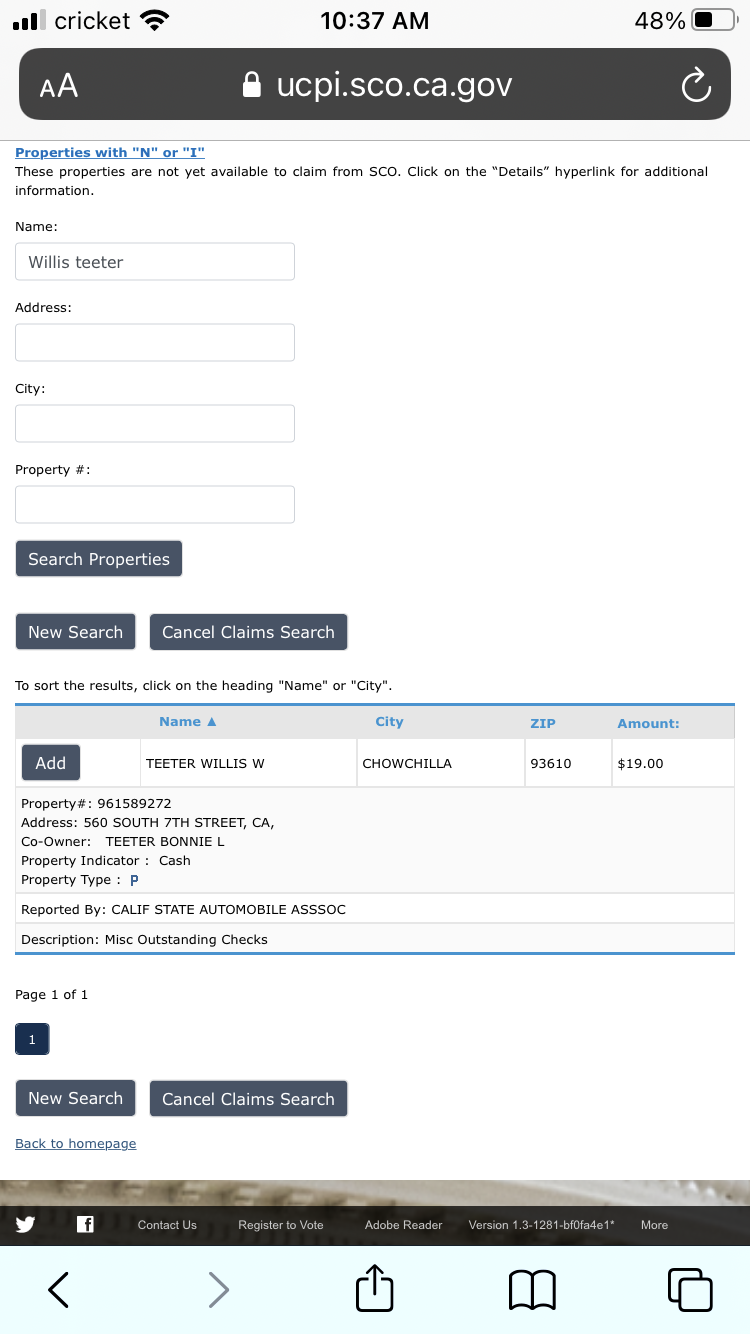Sort results by the City heading
Image resolution: width=750 pixels, height=1334 pixels.
tap(389, 722)
